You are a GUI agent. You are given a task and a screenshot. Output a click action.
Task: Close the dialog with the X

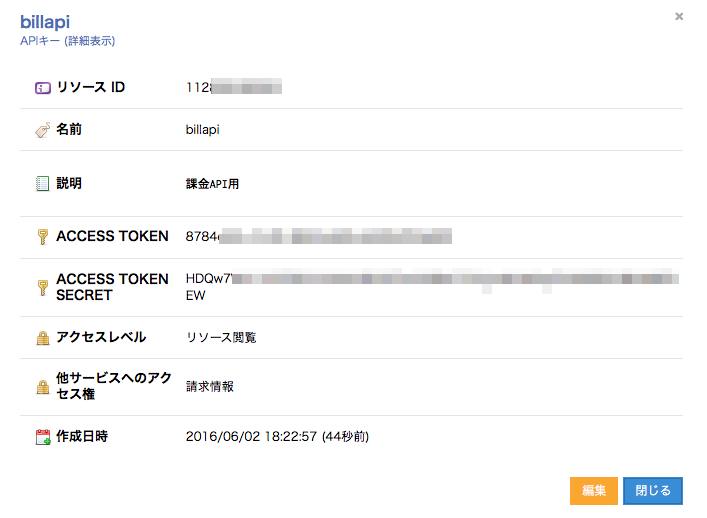(x=679, y=16)
